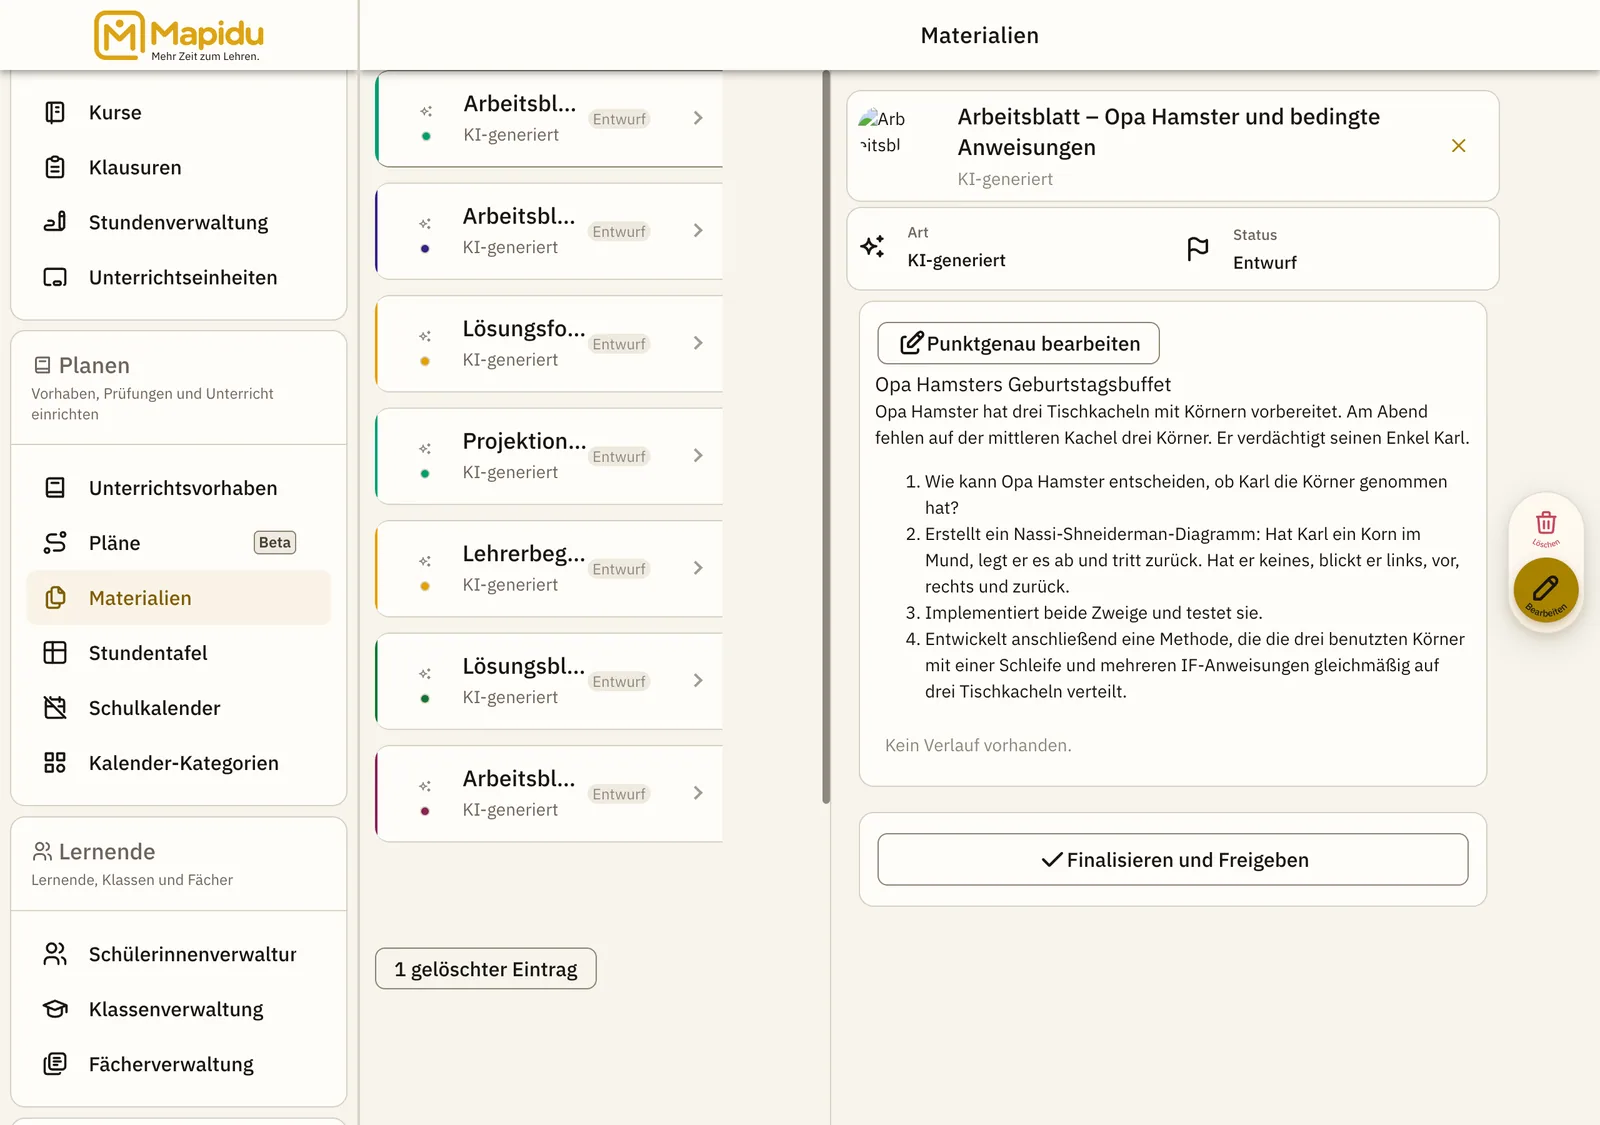Click the Klausuren clipboard icon
The height and width of the screenshot is (1125, 1600).
[55, 168]
